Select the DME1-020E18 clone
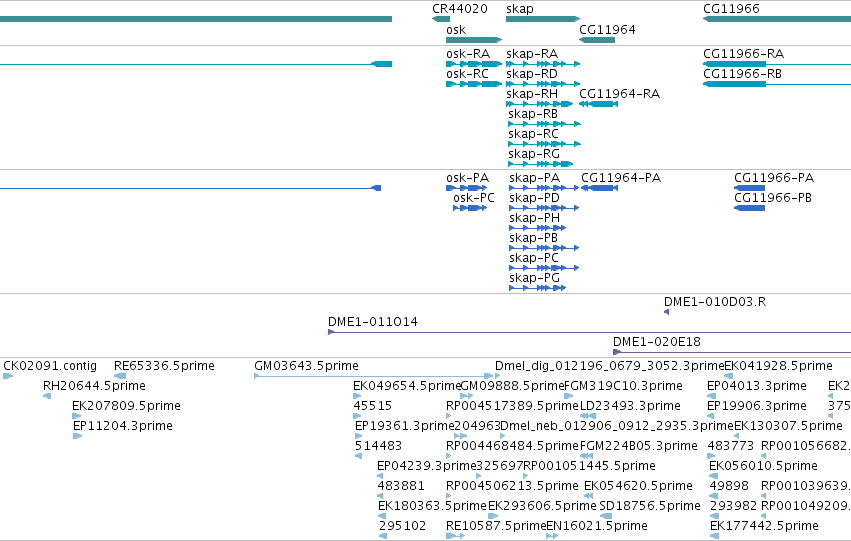 [732, 352]
